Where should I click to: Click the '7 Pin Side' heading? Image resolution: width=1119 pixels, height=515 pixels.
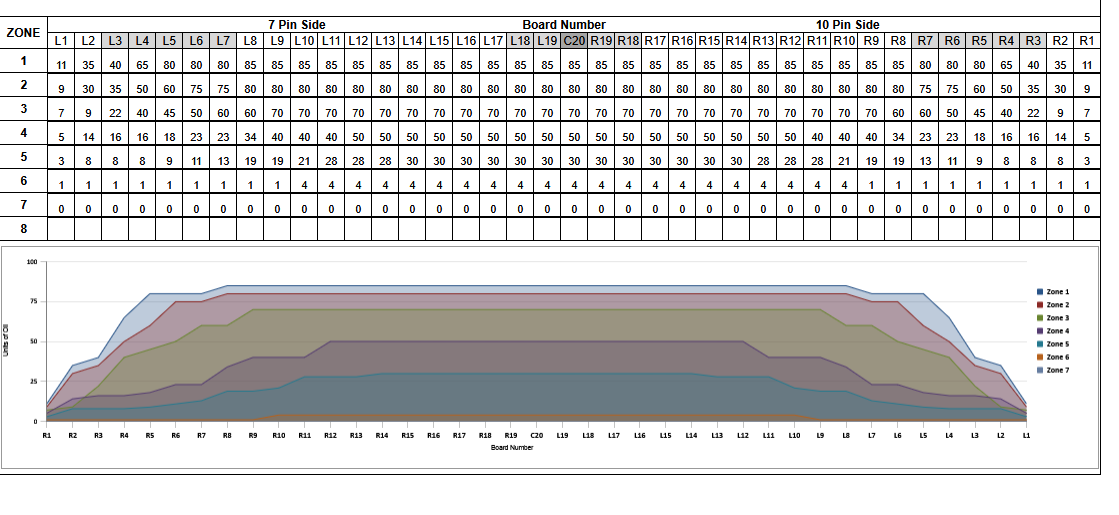click(x=297, y=25)
